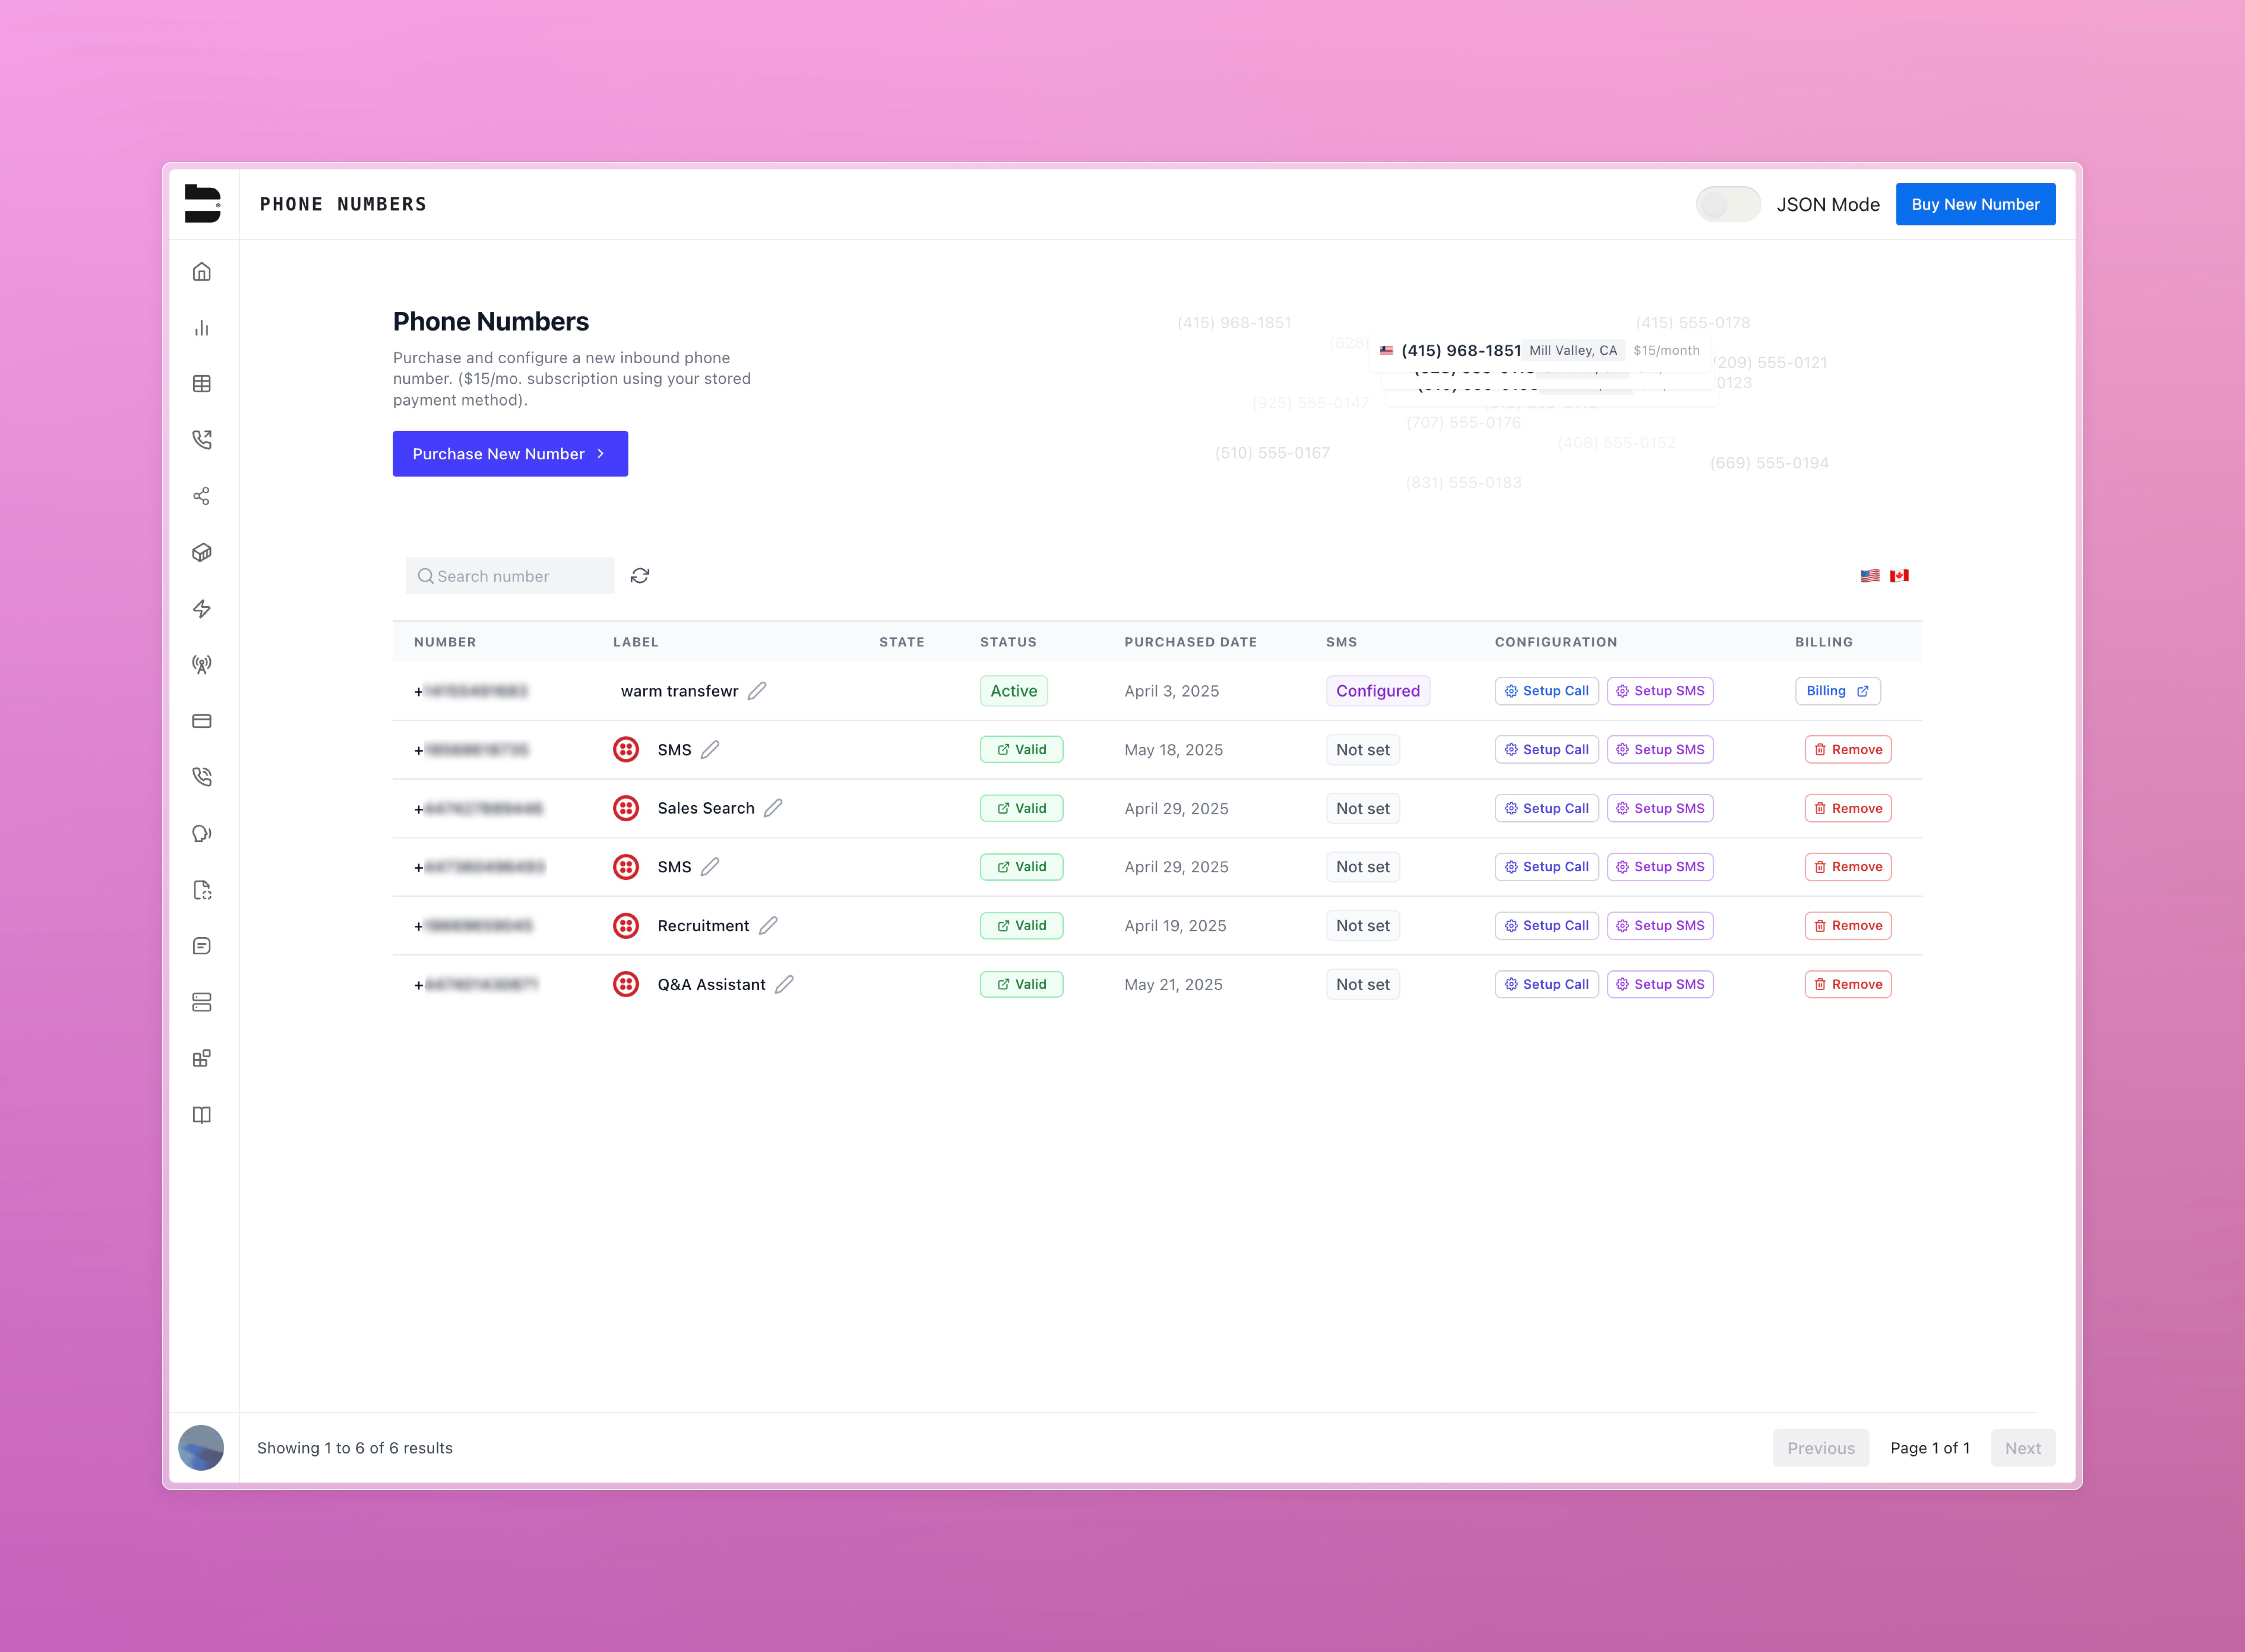Click Purchase New Number button

(x=510, y=454)
